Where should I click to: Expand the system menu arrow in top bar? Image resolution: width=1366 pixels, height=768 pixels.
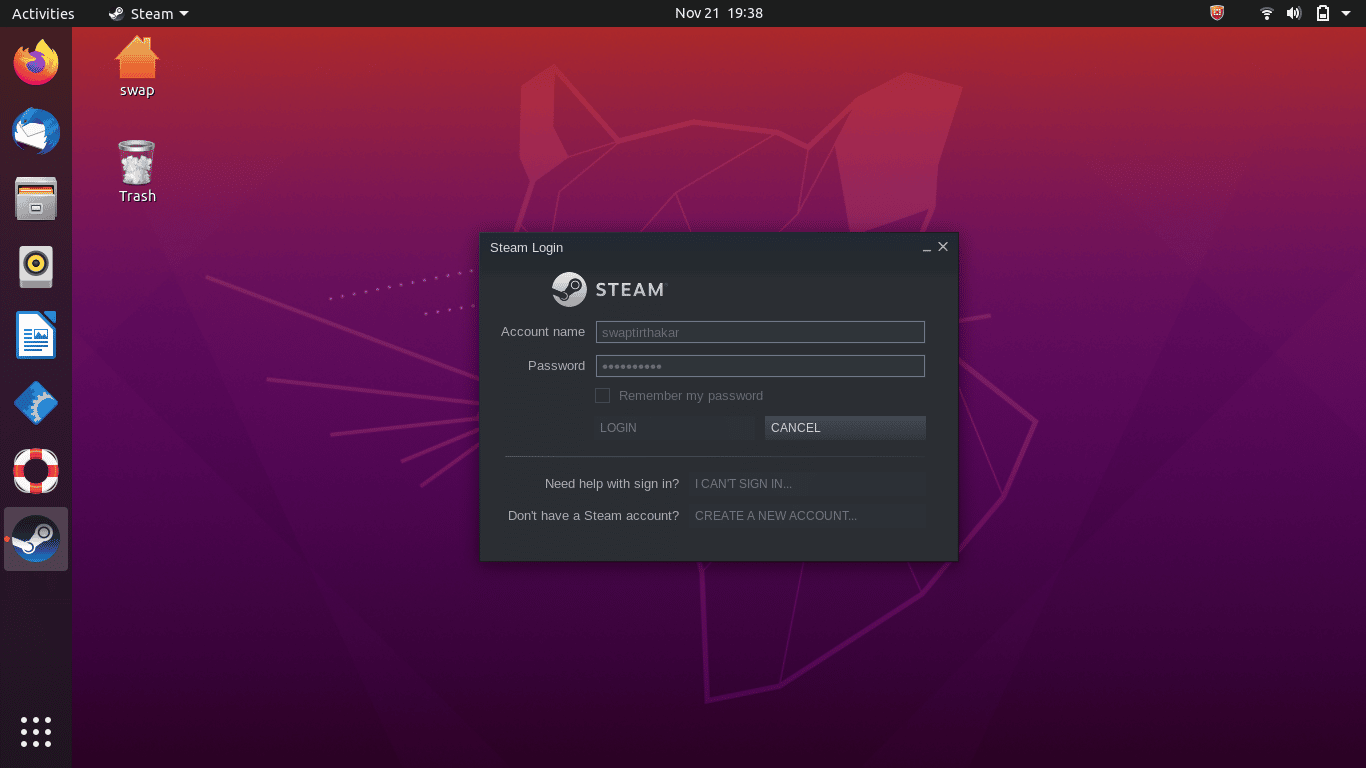pos(1347,14)
